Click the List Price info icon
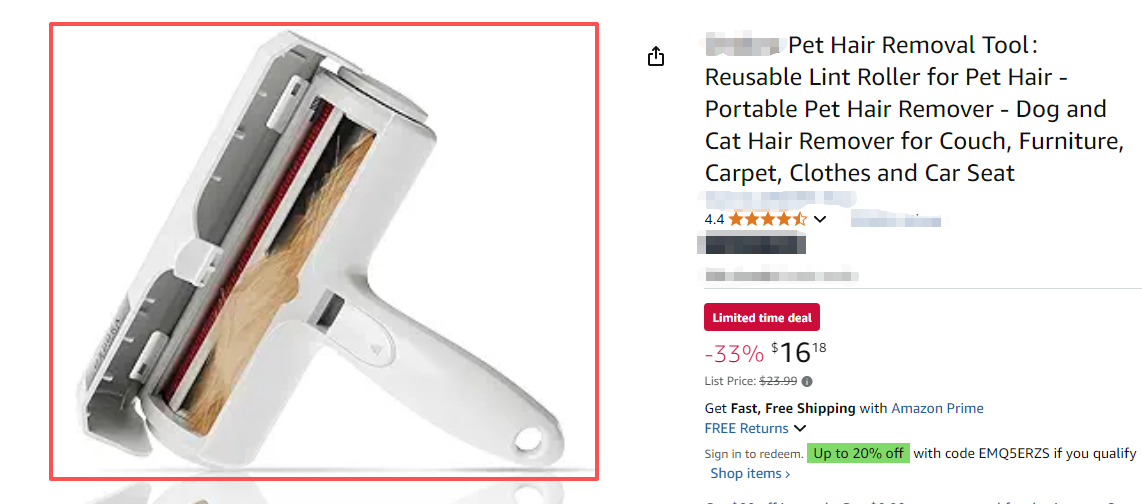 tap(807, 381)
